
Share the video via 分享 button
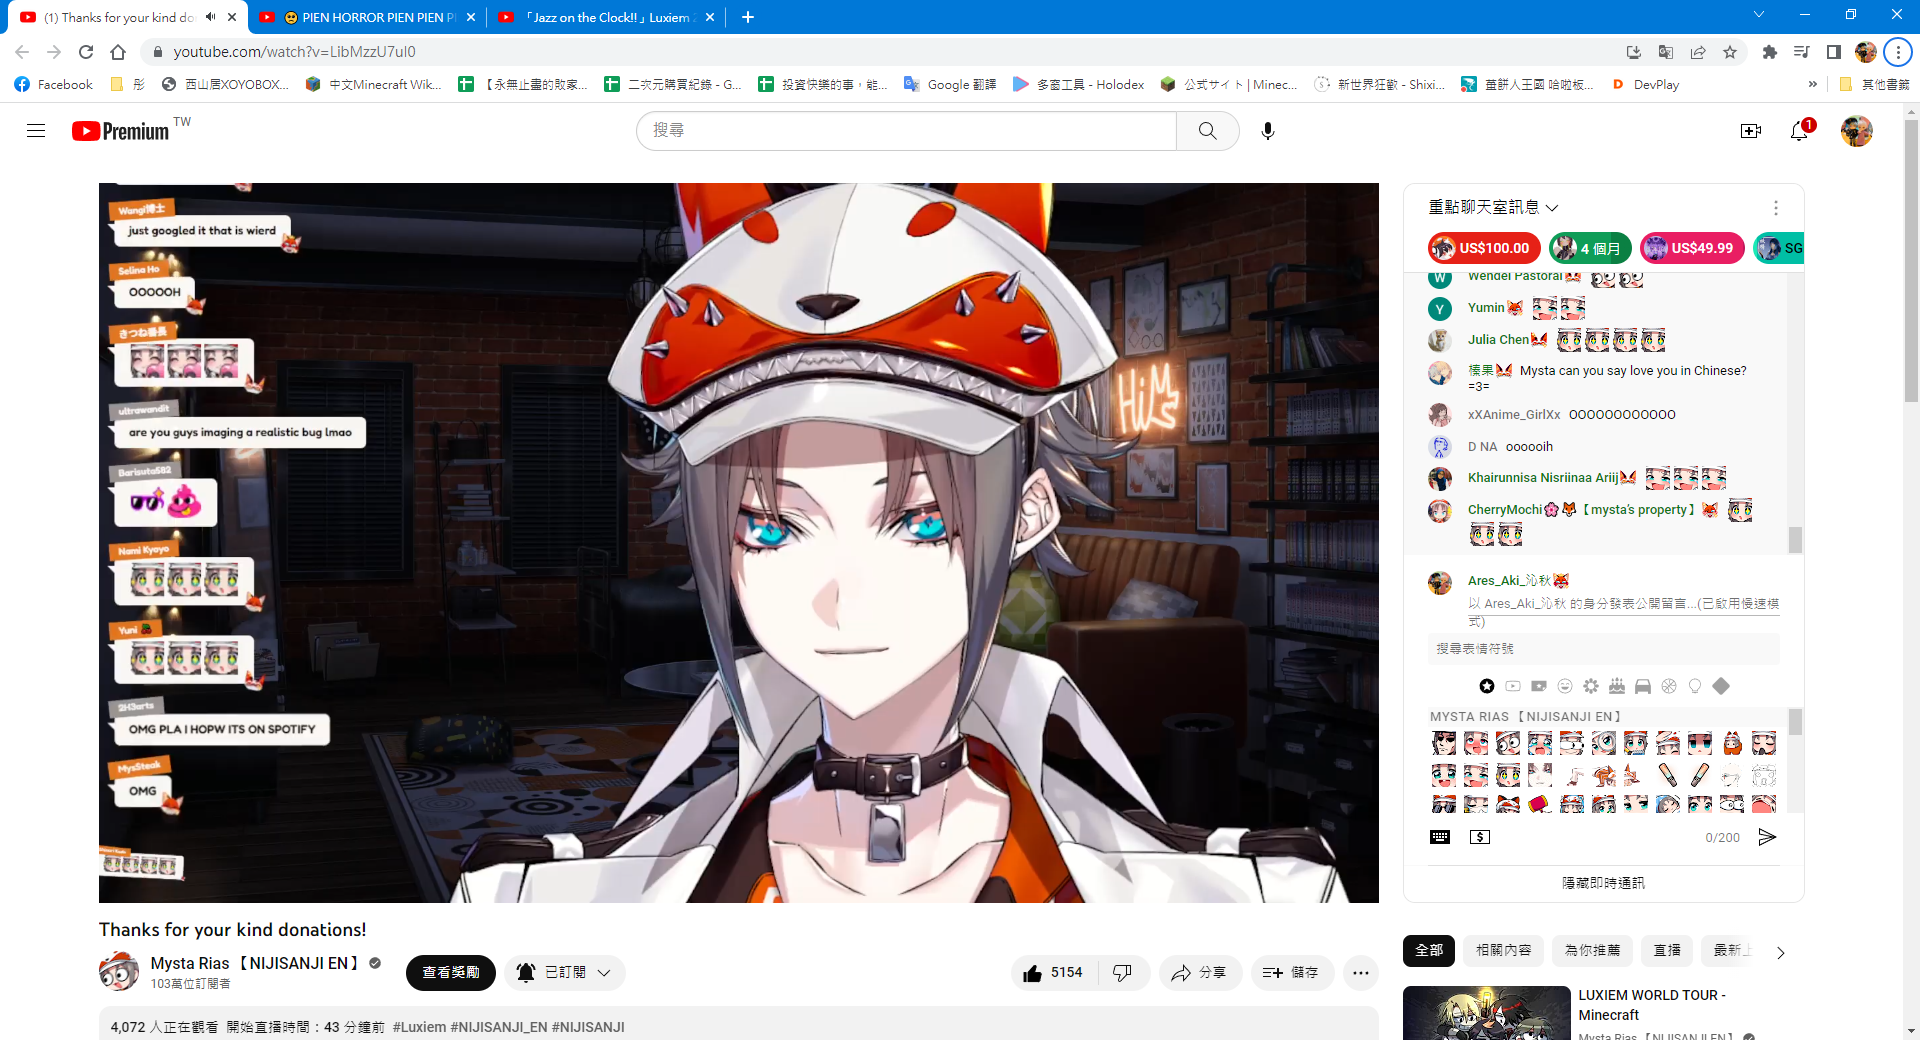point(1200,973)
